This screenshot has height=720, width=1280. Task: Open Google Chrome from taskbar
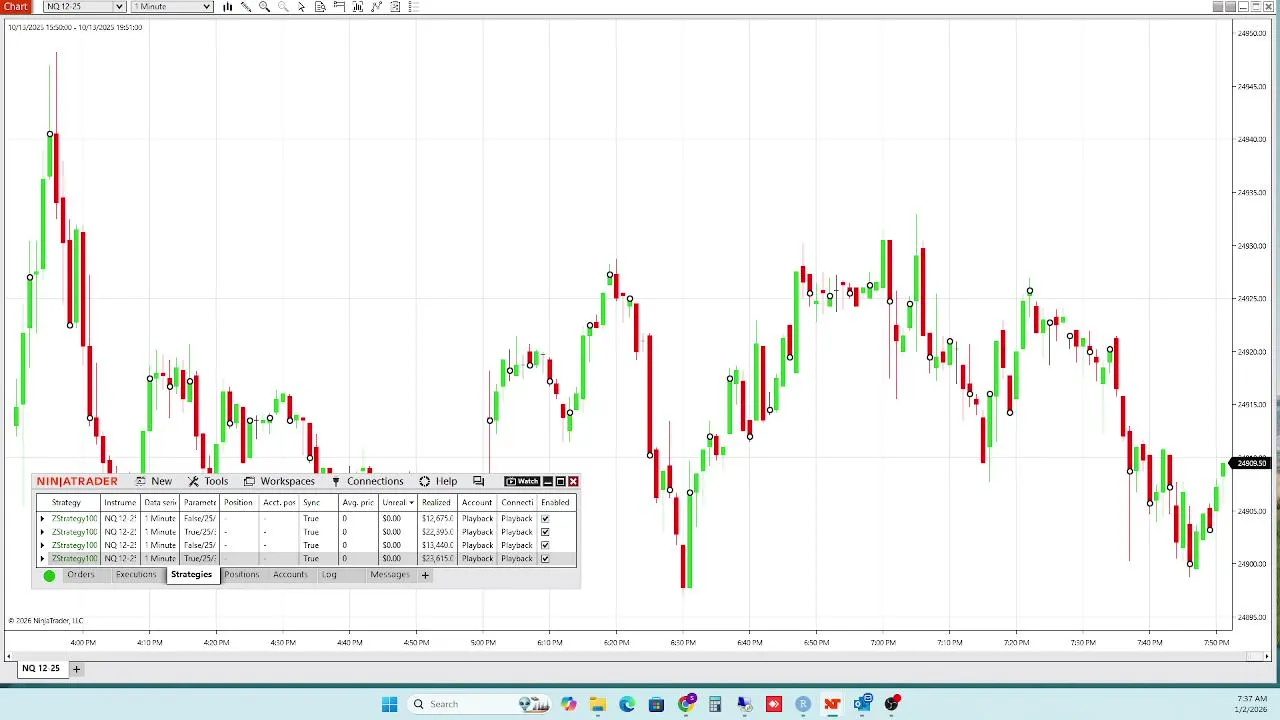click(x=686, y=704)
